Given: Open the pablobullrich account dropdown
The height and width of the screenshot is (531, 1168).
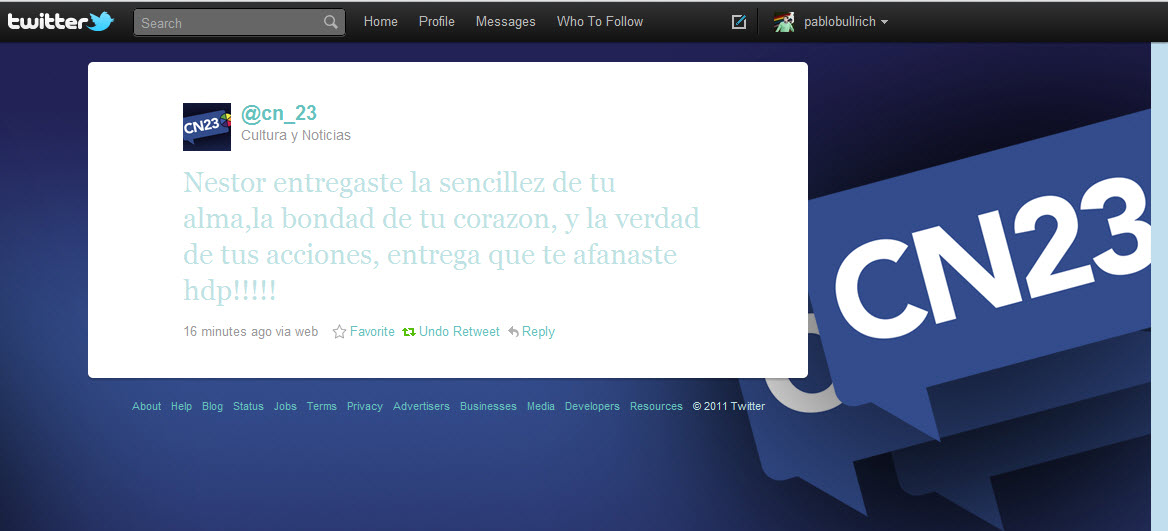Looking at the screenshot, I should (845, 22).
